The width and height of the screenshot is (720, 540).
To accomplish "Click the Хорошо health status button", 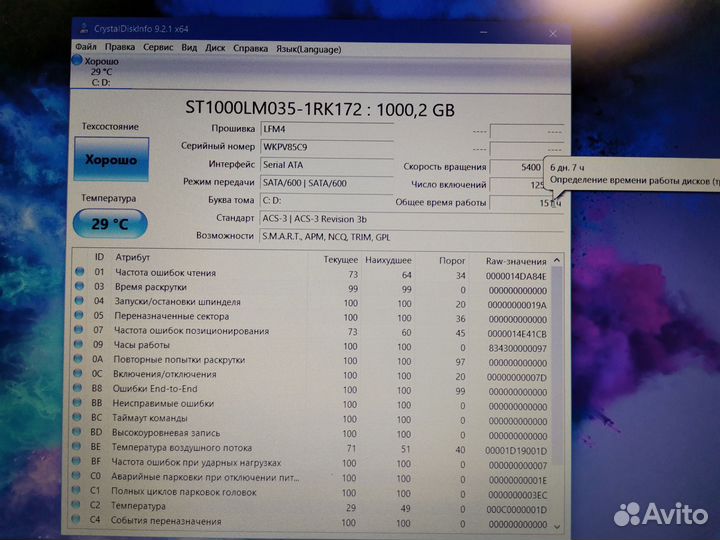I will point(112,159).
